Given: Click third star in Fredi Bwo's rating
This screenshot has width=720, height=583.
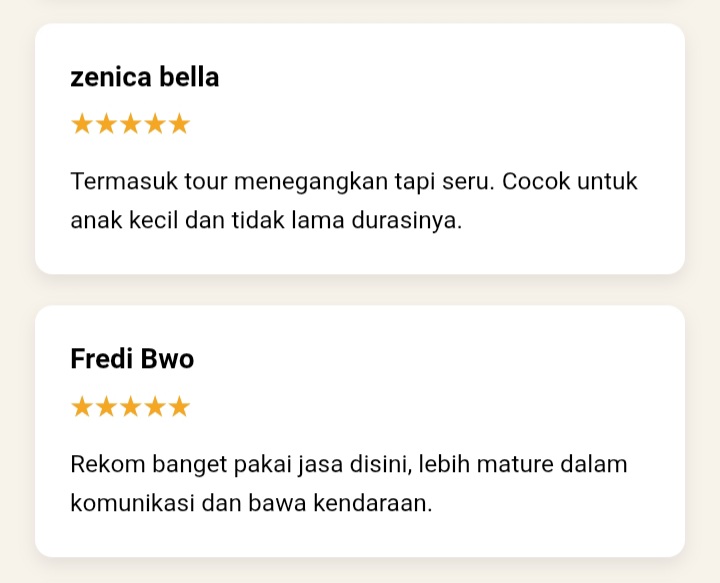Looking at the screenshot, I should (130, 407).
